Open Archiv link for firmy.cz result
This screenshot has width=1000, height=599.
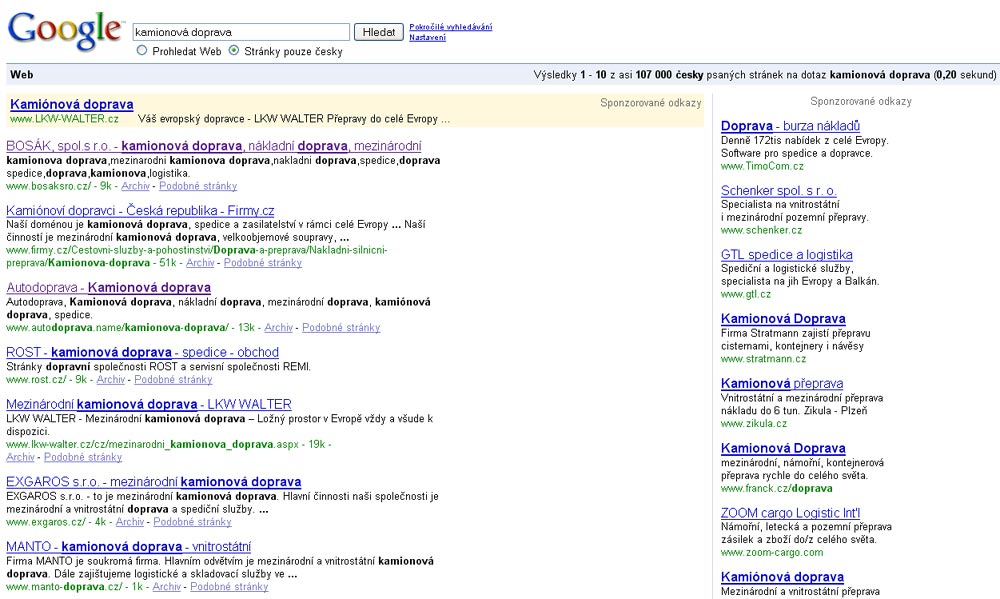(200, 263)
